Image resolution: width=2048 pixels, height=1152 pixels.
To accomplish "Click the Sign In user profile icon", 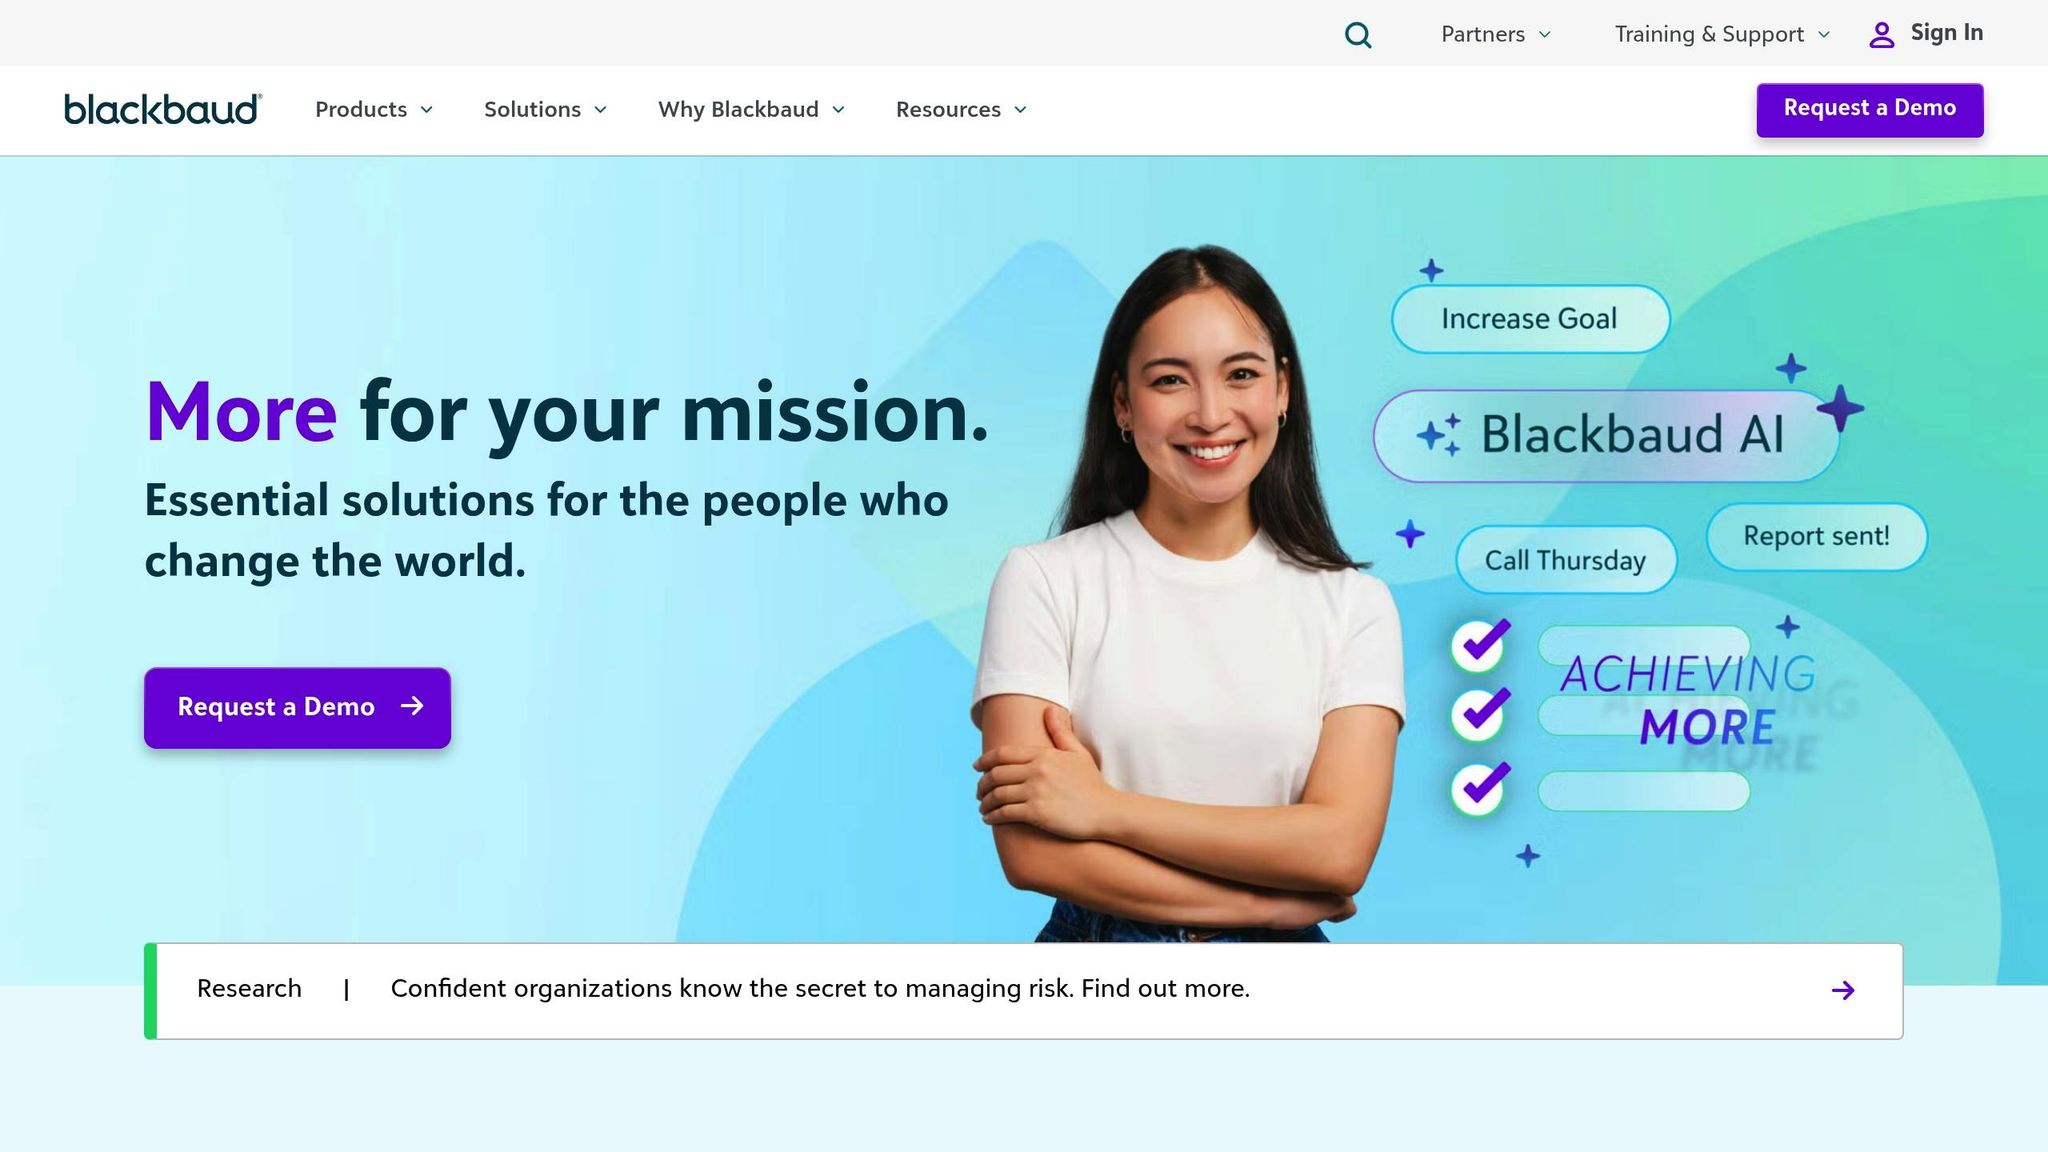I will [x=1882, y=35].
